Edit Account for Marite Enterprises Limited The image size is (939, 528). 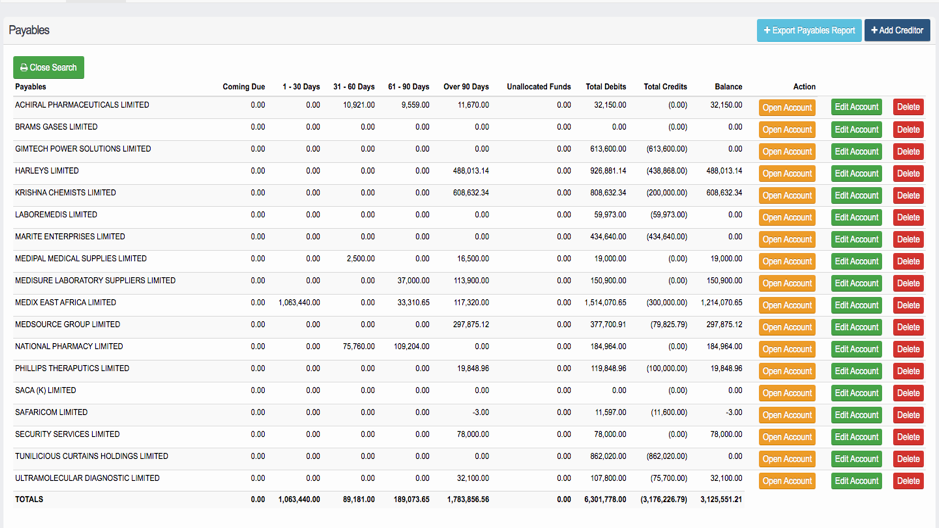coord(856,239)
